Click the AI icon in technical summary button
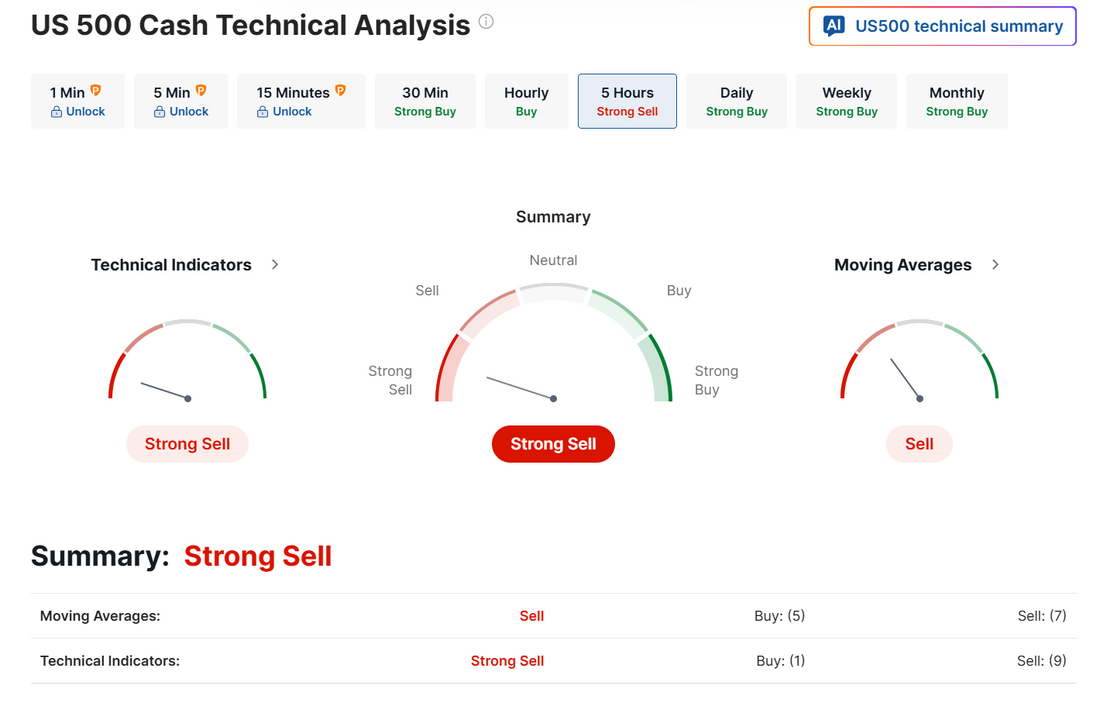The width and height of the screenshot is (1100, 706). pyautogui.click(x=834, y=27)
